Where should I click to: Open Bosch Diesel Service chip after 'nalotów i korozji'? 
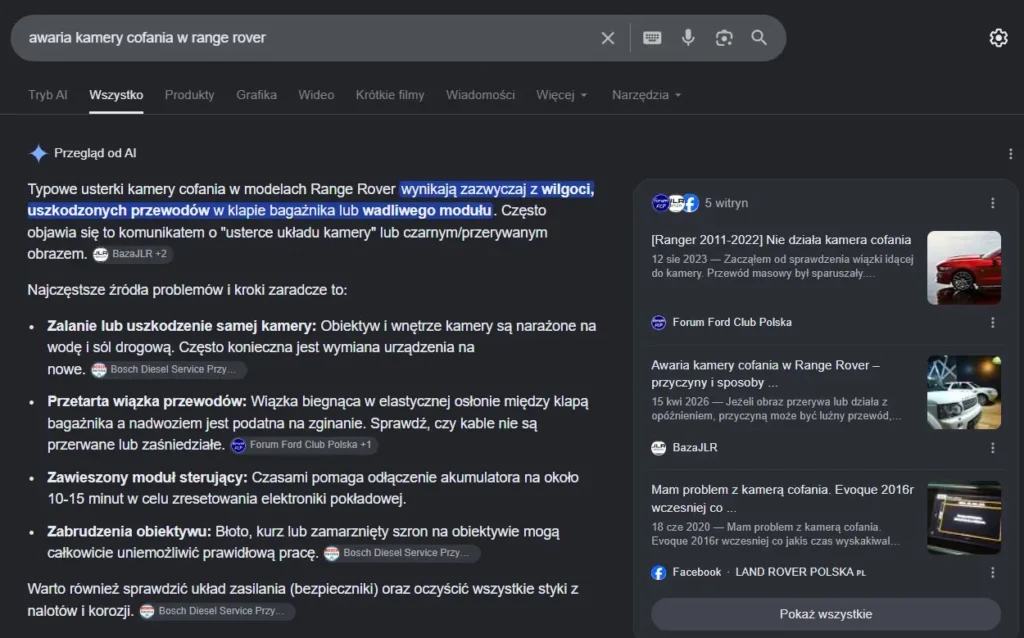tap(216, 611)
